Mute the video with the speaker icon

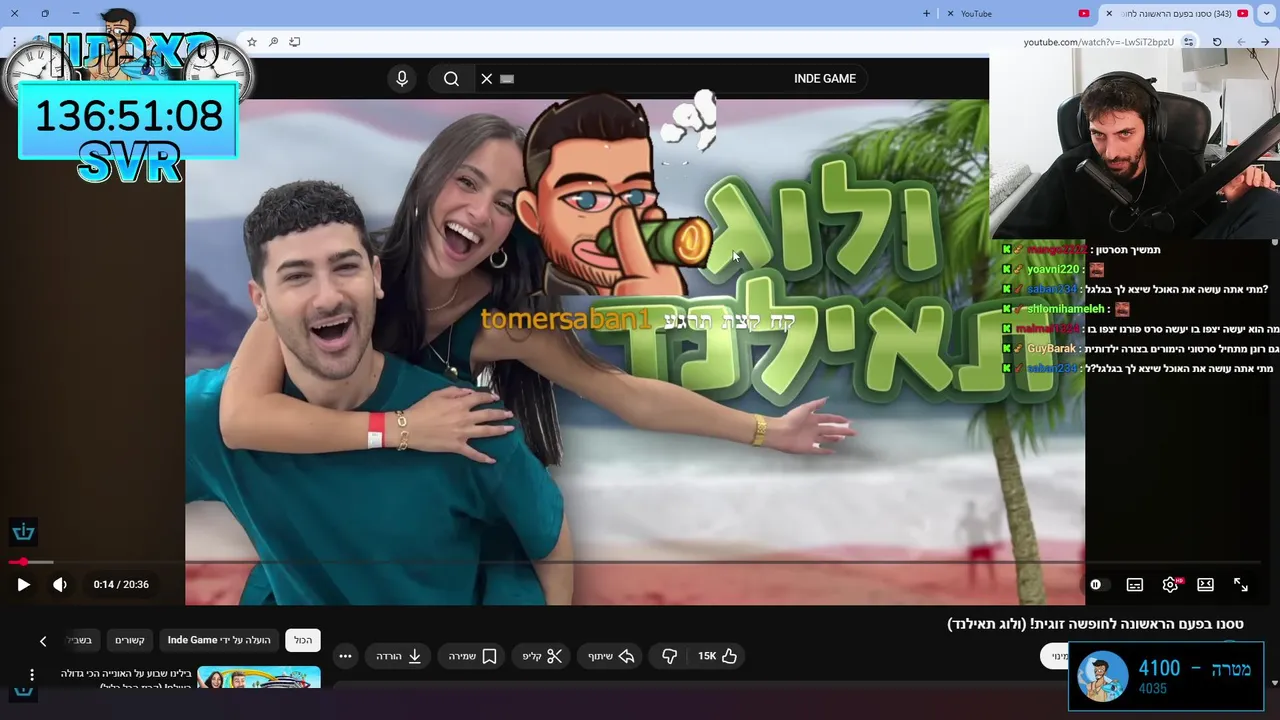pyautogui.click(x=60, y=585)
